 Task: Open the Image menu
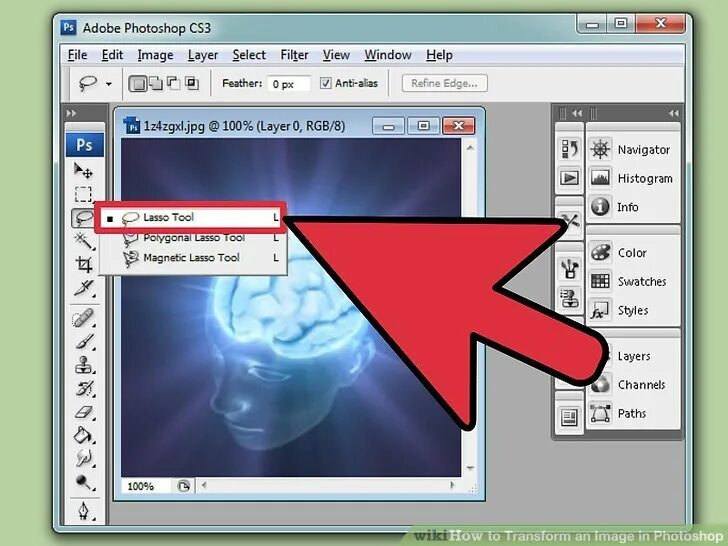pos(155,55)
